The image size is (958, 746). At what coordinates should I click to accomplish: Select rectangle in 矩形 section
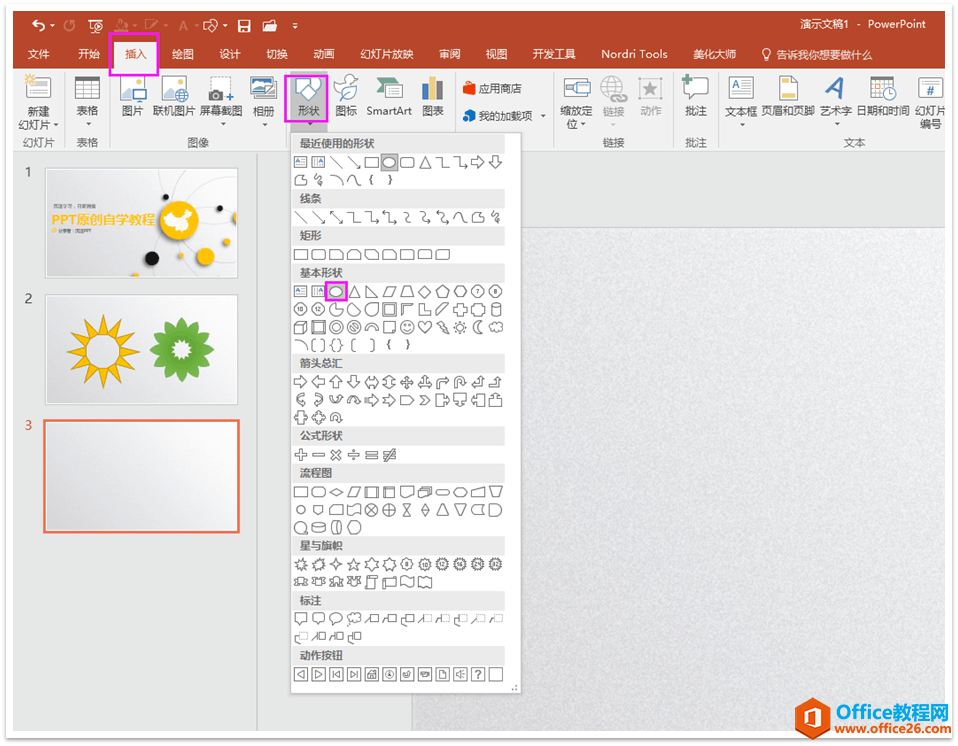coord(301,255)
